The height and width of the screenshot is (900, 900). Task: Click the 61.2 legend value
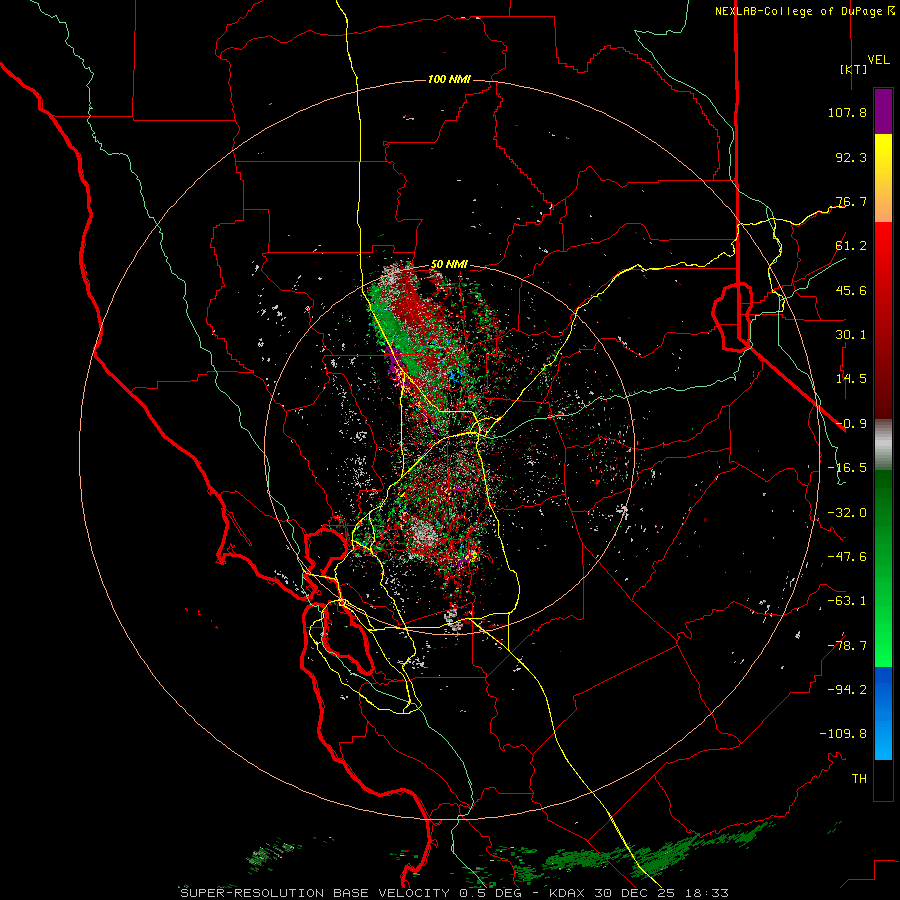pos(851,246)
